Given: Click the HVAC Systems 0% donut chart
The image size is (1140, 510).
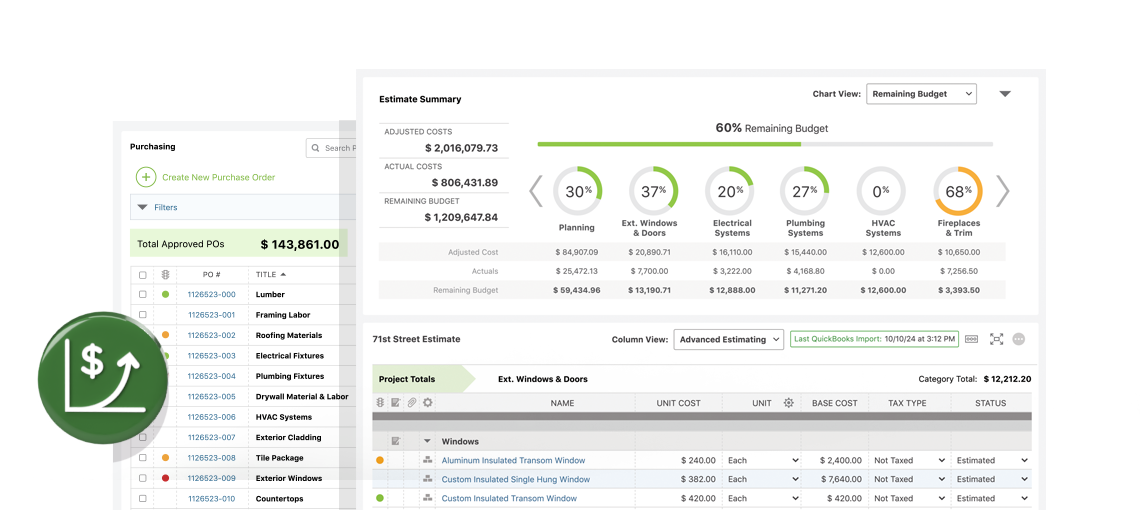Looking at the screenshot, I should [881, 191].
